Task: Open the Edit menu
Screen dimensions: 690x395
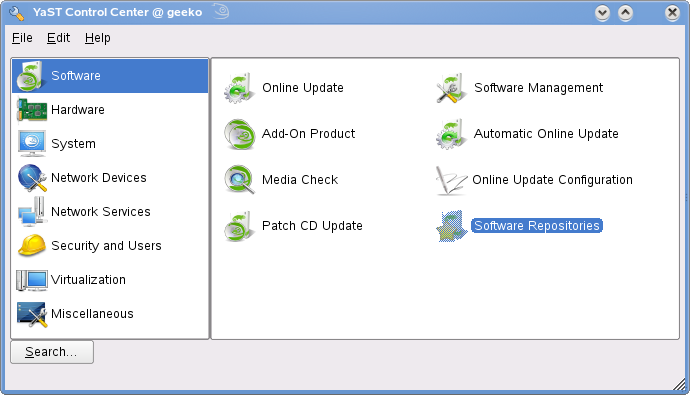Action: tap(59, 38)
